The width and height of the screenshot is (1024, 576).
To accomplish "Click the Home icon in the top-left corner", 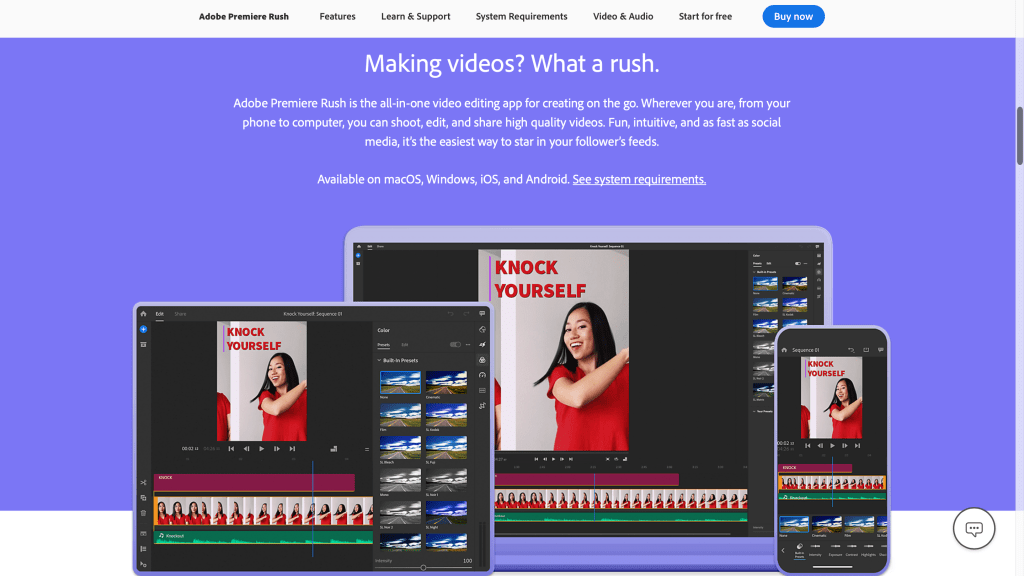I will (x=142, y=313).
